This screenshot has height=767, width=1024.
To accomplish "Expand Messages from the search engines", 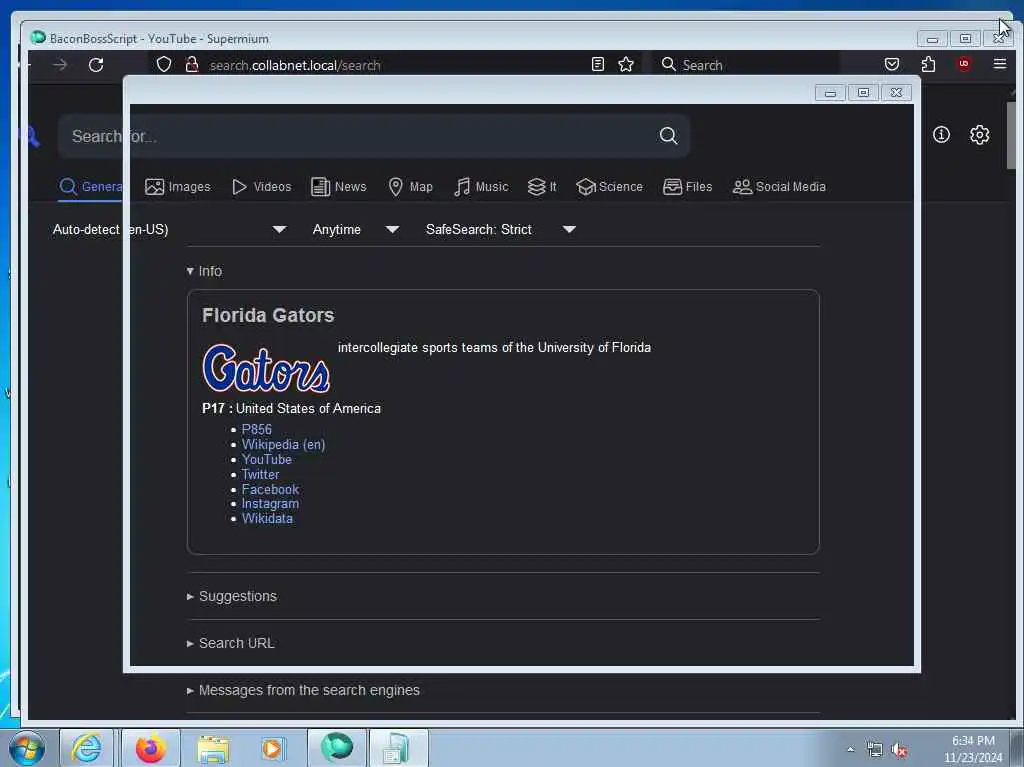I will [x=303, y=691].
